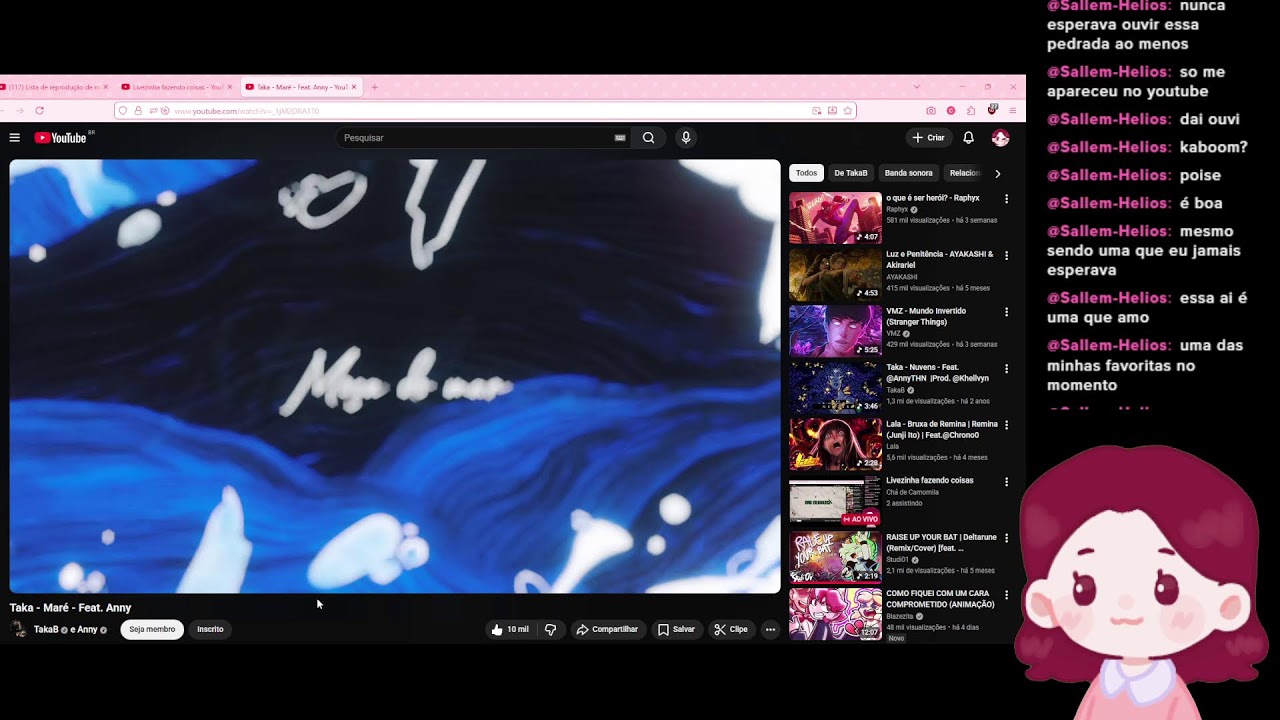
Task: Open the Anny channel link
Action: [x=87, y=629]
